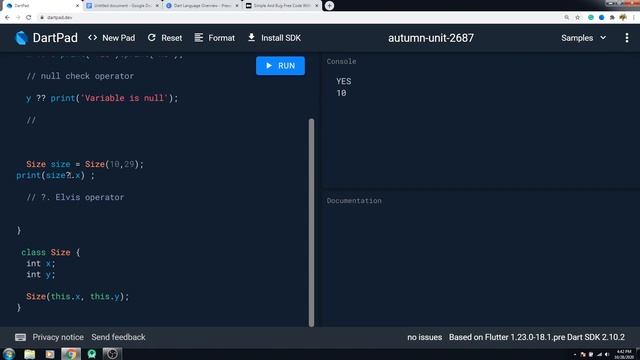Close the DartPad browser tab

click(x=78, y=6)
